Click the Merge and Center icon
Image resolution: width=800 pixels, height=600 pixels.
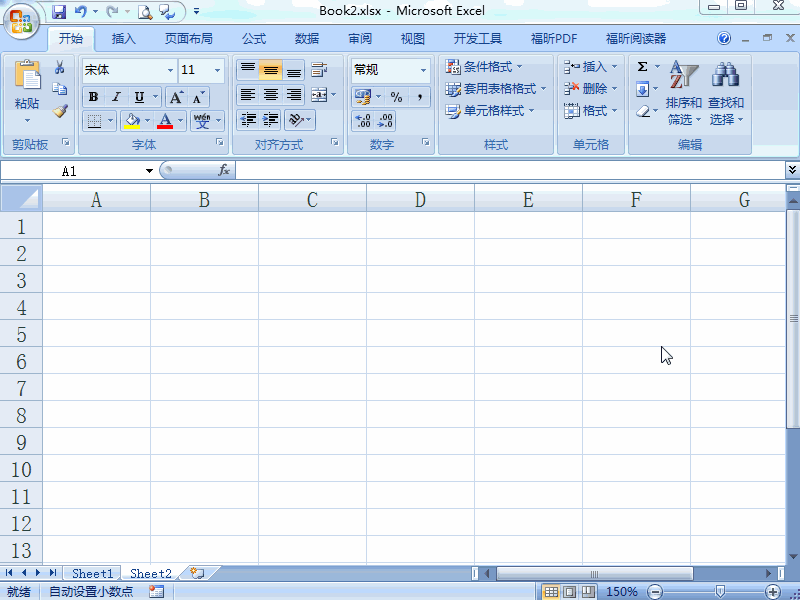[319, 94]
